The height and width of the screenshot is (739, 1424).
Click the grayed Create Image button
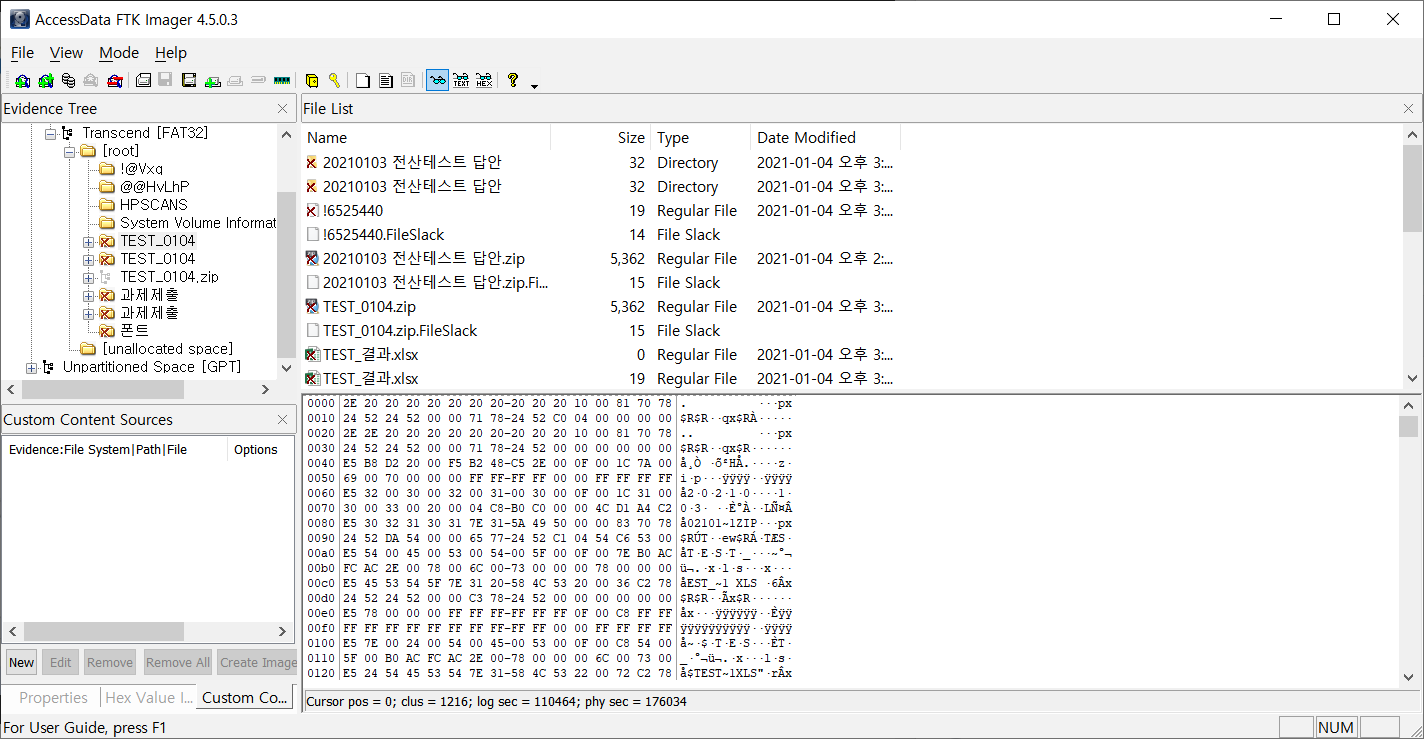[257, 662]
